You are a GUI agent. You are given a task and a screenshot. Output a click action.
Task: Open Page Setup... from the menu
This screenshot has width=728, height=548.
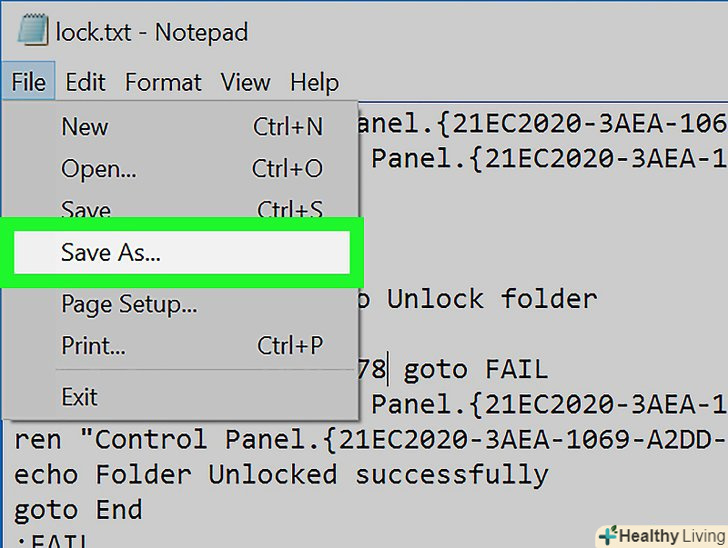click(129, 304)
